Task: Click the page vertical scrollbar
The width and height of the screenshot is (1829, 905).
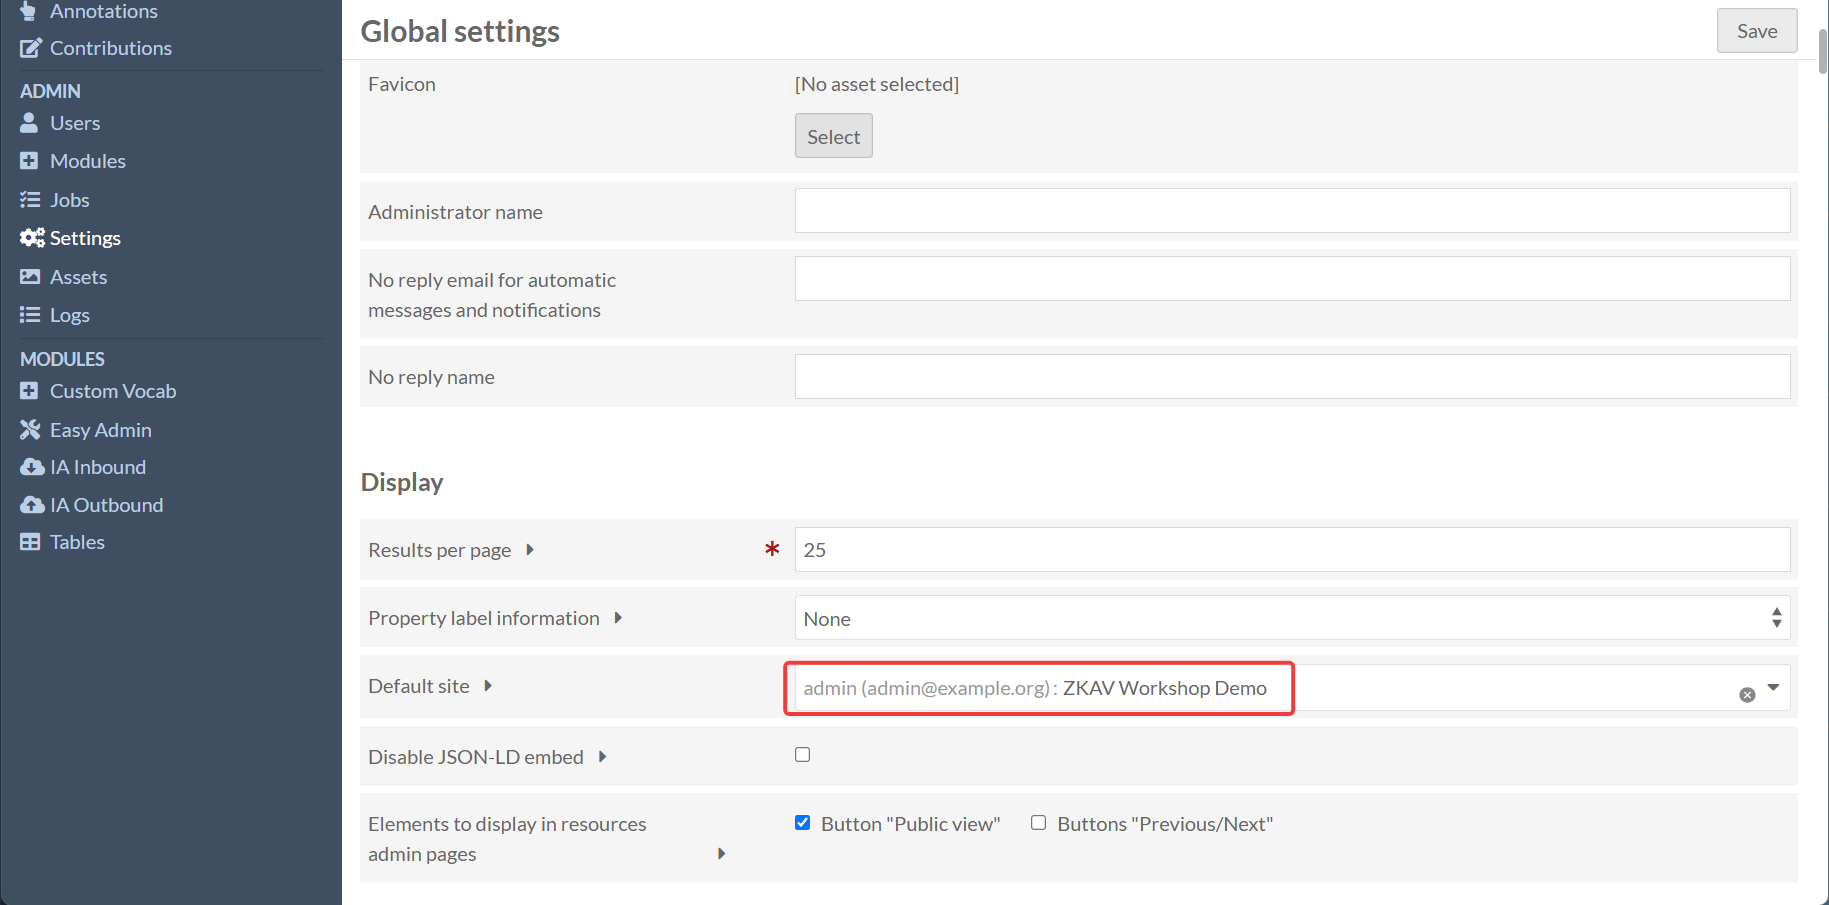Action: point(1823,52)
